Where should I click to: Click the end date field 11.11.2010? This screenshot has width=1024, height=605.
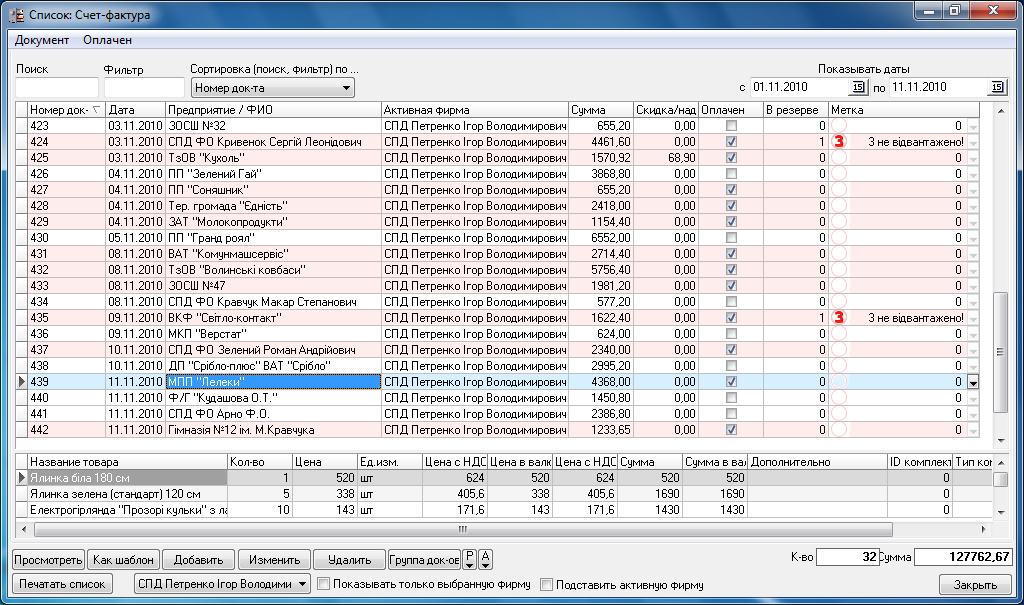coord(939,88)
